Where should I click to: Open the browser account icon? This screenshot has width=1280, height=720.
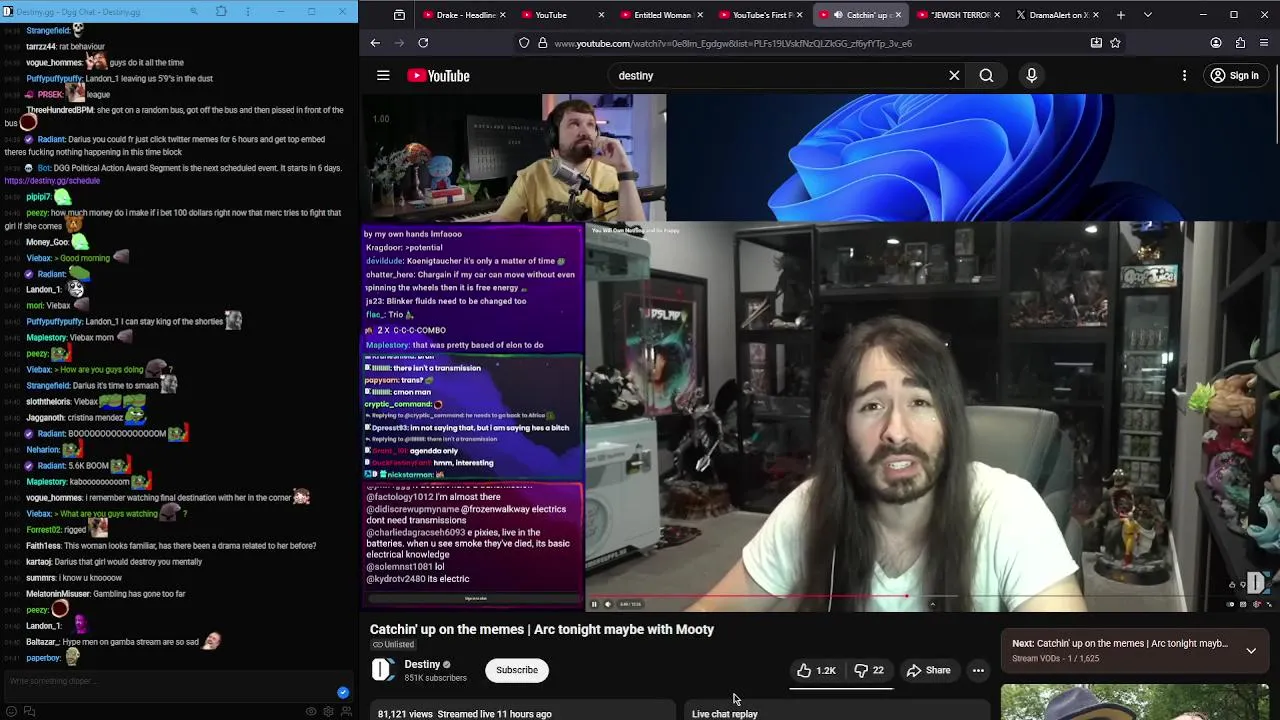click(1216, 43)
